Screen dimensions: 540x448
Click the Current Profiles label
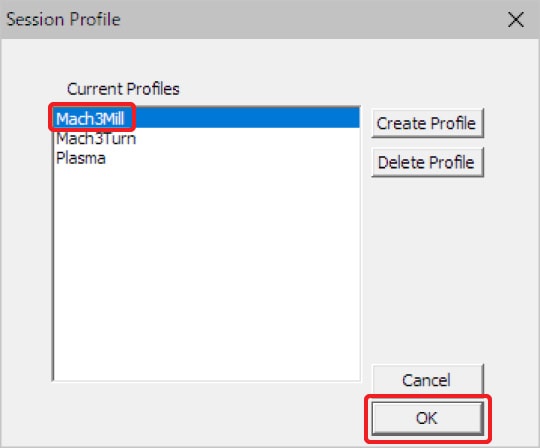(x=123, y=89)
